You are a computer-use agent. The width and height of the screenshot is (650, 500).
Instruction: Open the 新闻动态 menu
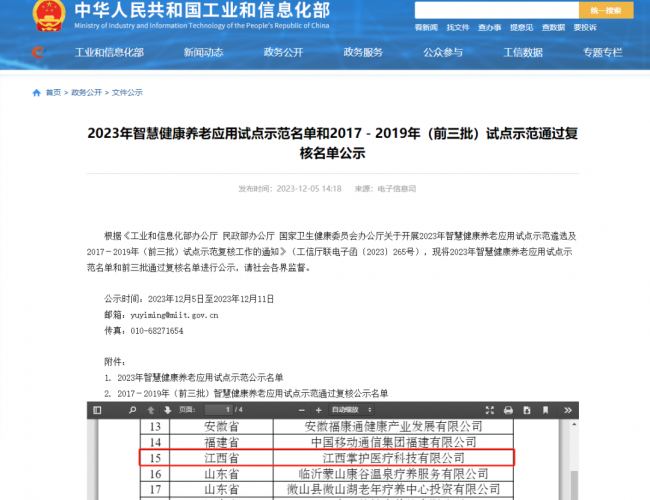click(x=204, y=52)
